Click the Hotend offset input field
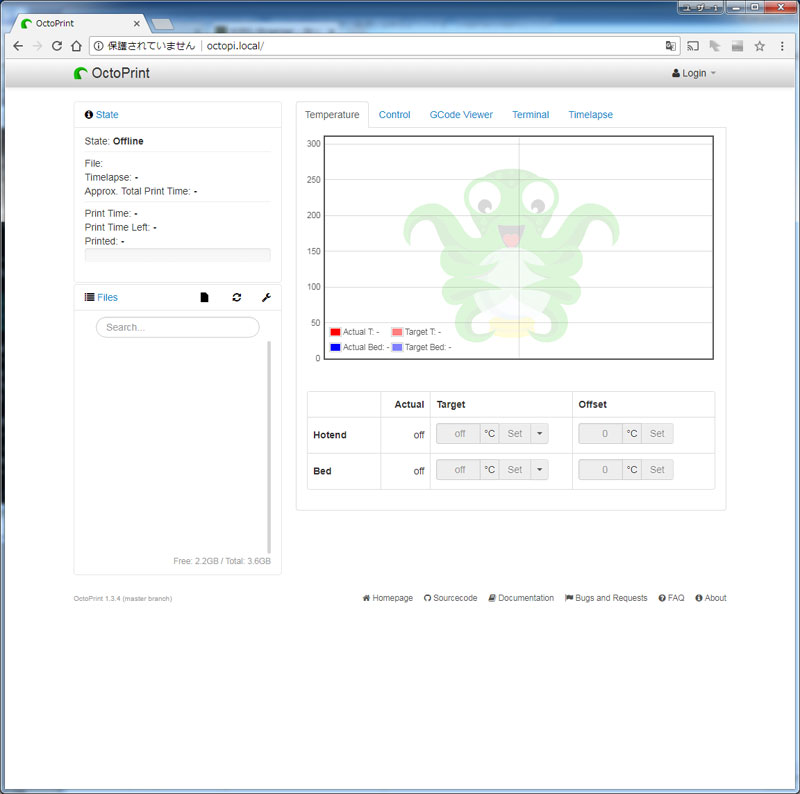 pos(601,434)
